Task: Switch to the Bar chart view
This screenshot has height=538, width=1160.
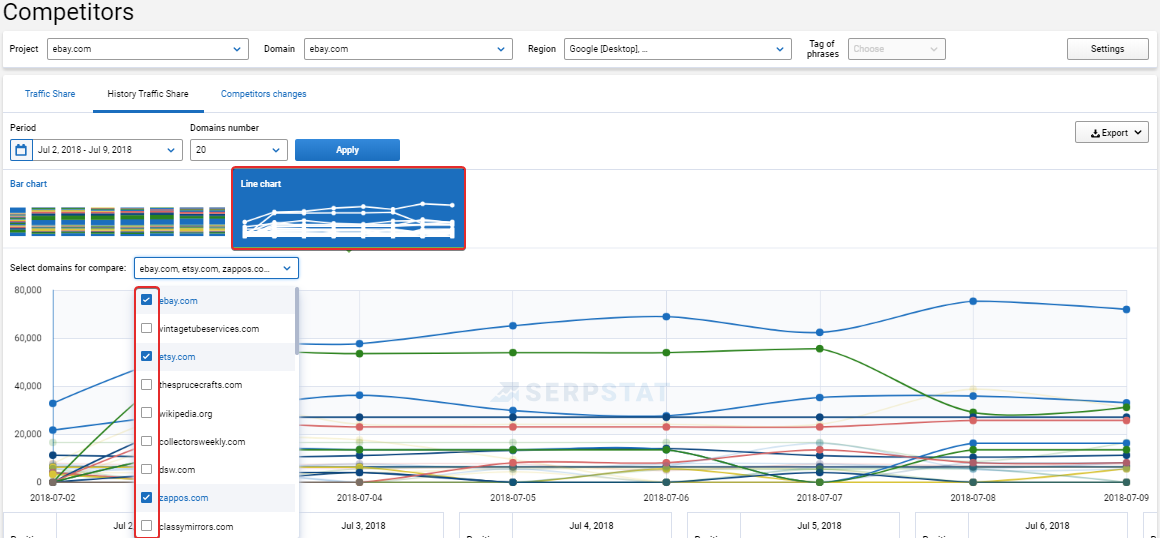Action: [x=117, y=208]
